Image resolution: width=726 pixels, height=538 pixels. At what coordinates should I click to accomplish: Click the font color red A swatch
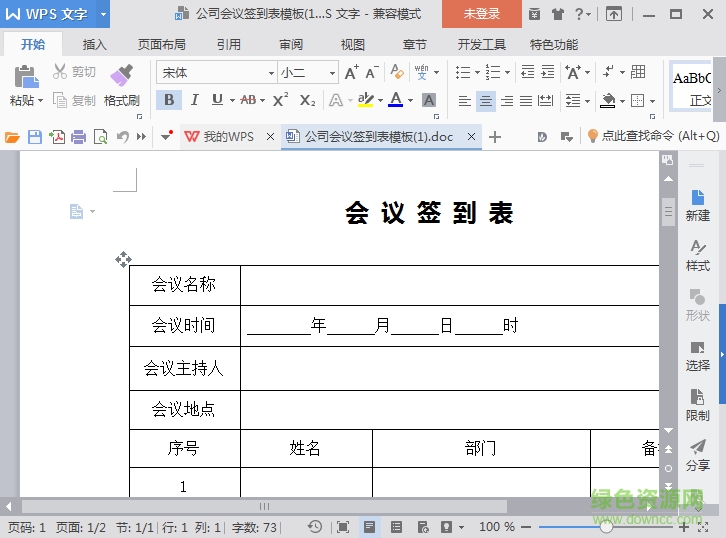coord(396,100)
